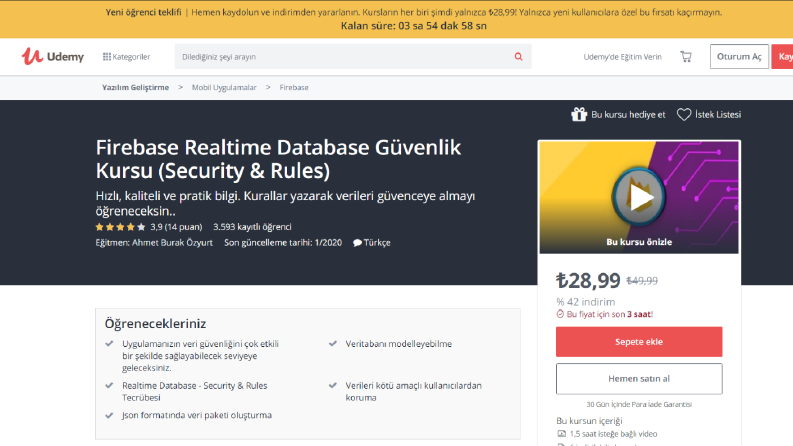Click Bu kursun içeriği heading
Screen dimensions: 793x446
pos(589,421)
